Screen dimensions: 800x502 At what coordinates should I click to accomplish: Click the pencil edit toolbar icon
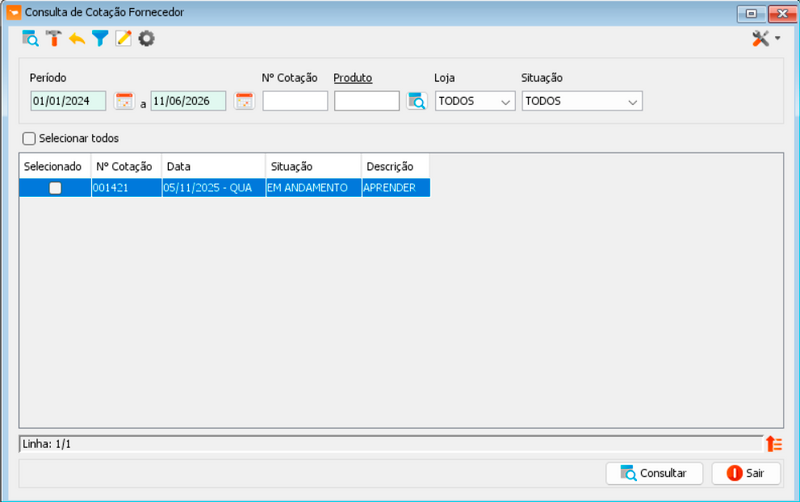click(x=123, y=39)
